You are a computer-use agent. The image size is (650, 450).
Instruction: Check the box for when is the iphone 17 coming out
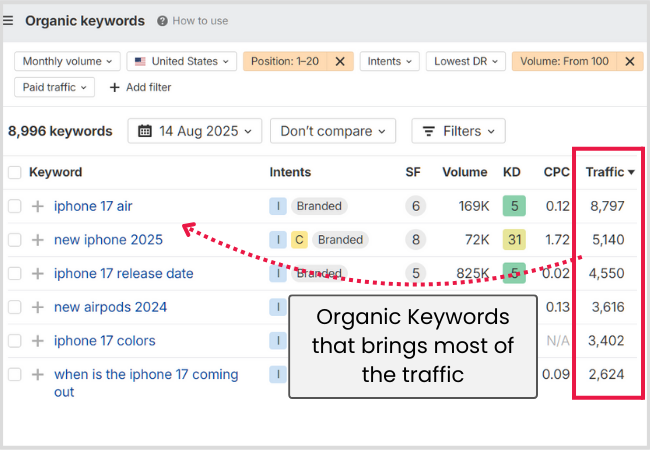15,374
